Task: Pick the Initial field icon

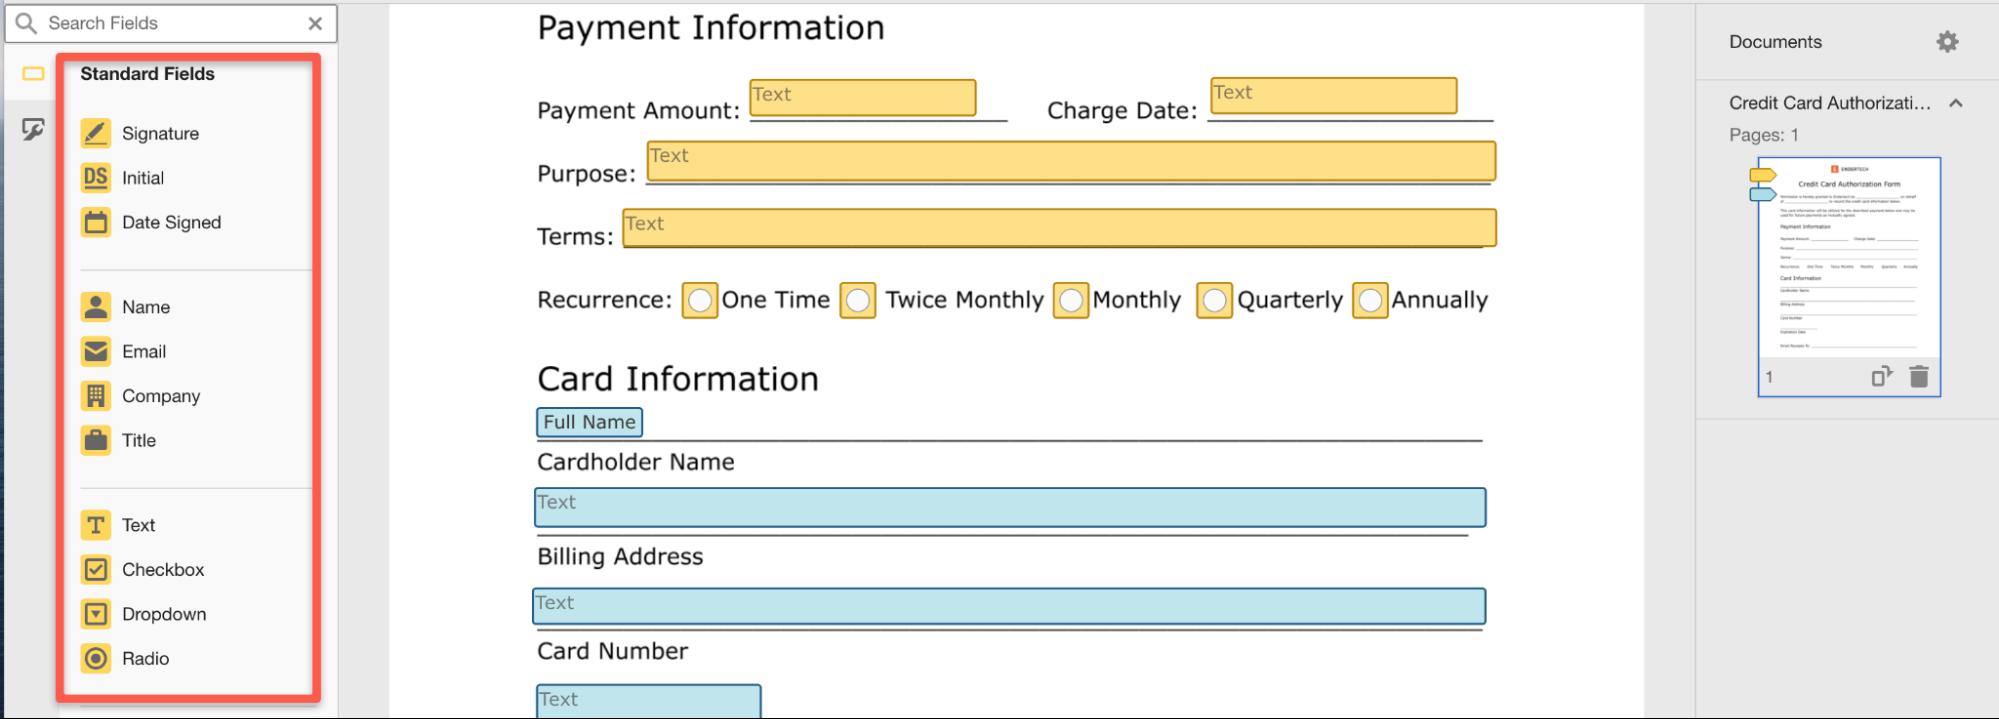Action: (96, 178)
